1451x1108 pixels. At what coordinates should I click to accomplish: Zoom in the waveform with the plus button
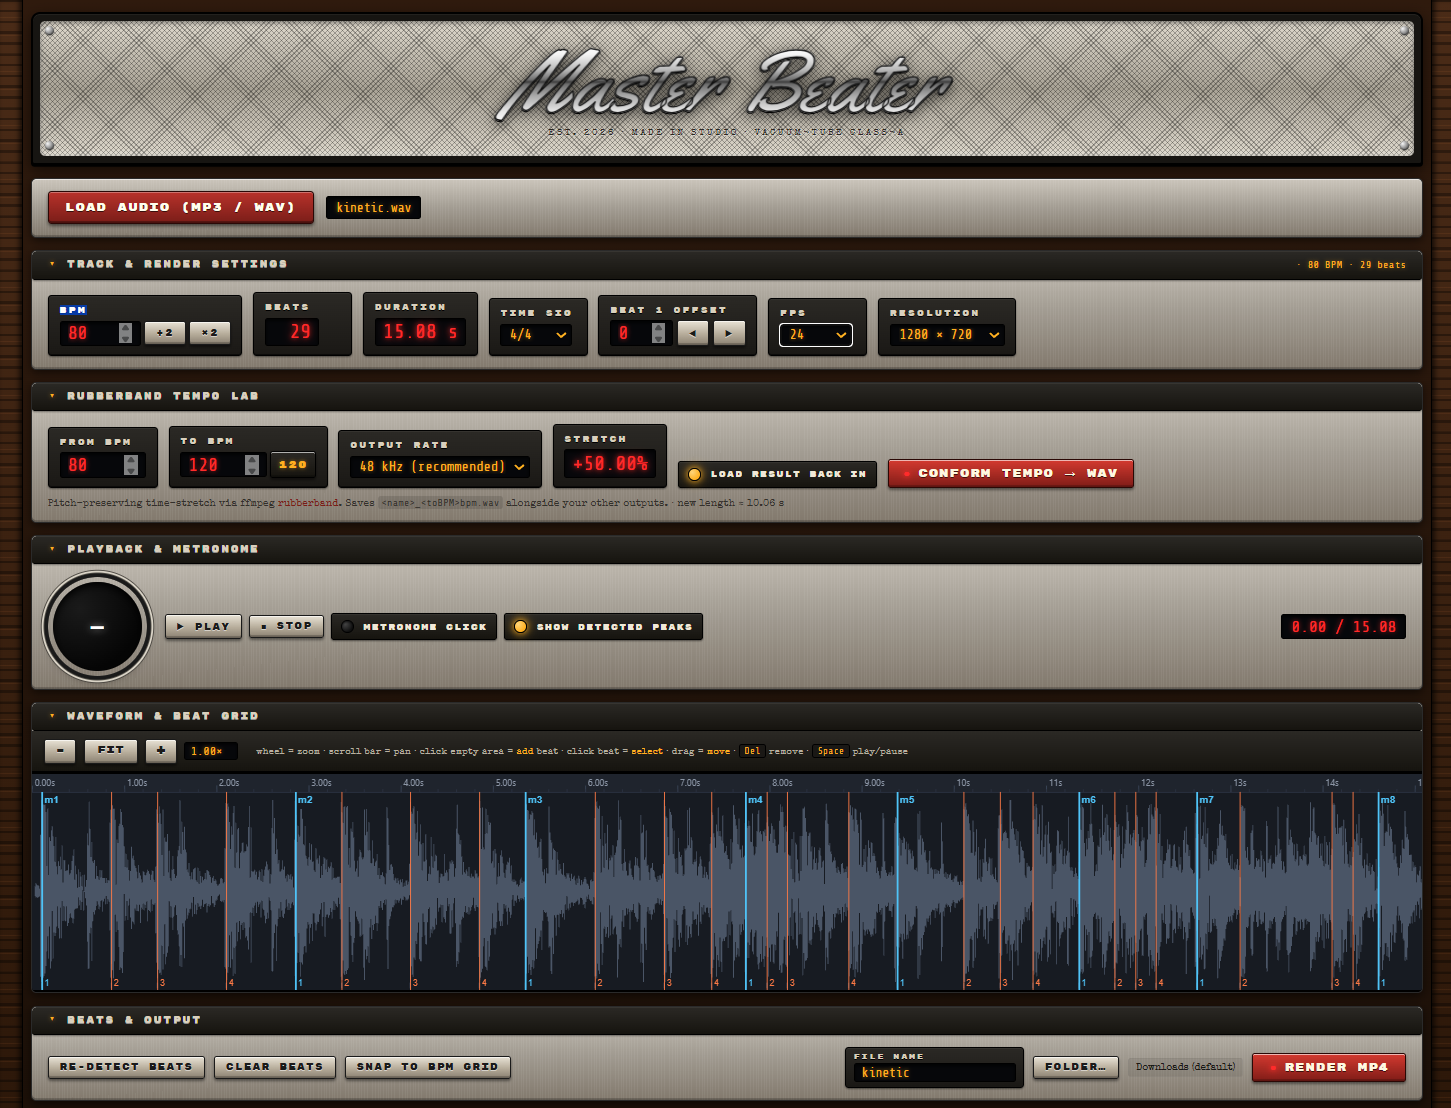pos(161,750)
